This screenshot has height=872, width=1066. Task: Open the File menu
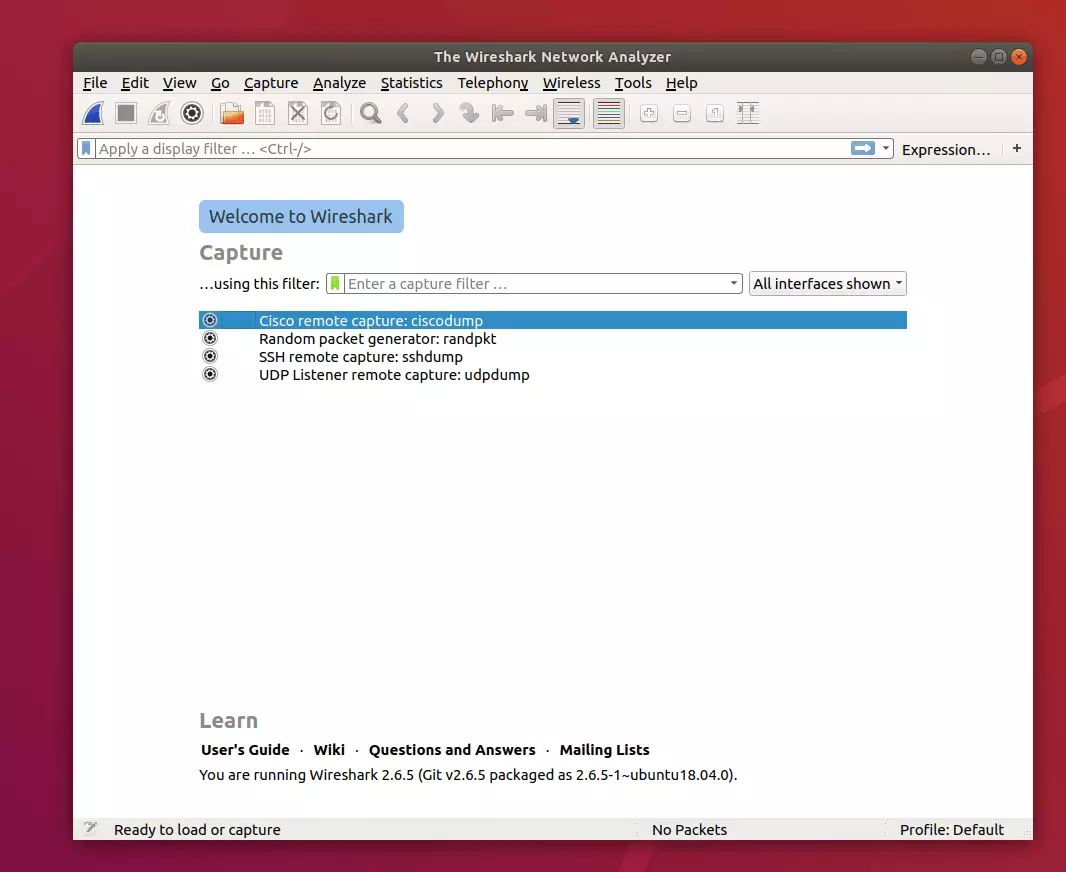click(95, 83)
